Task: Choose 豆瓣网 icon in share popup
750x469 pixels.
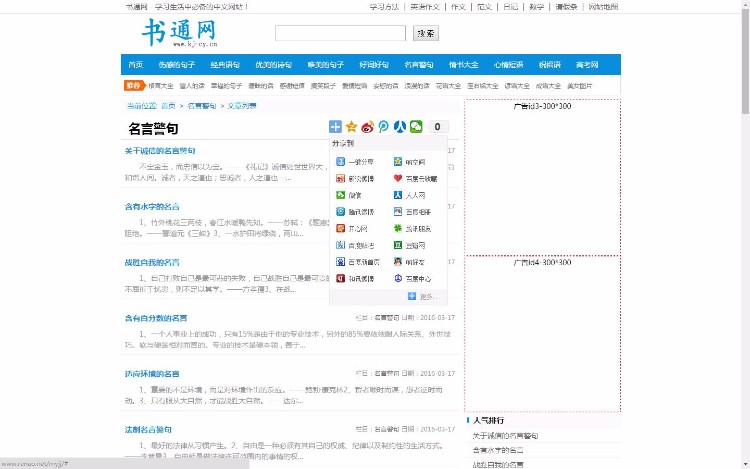Action: (x=398, y=245)
